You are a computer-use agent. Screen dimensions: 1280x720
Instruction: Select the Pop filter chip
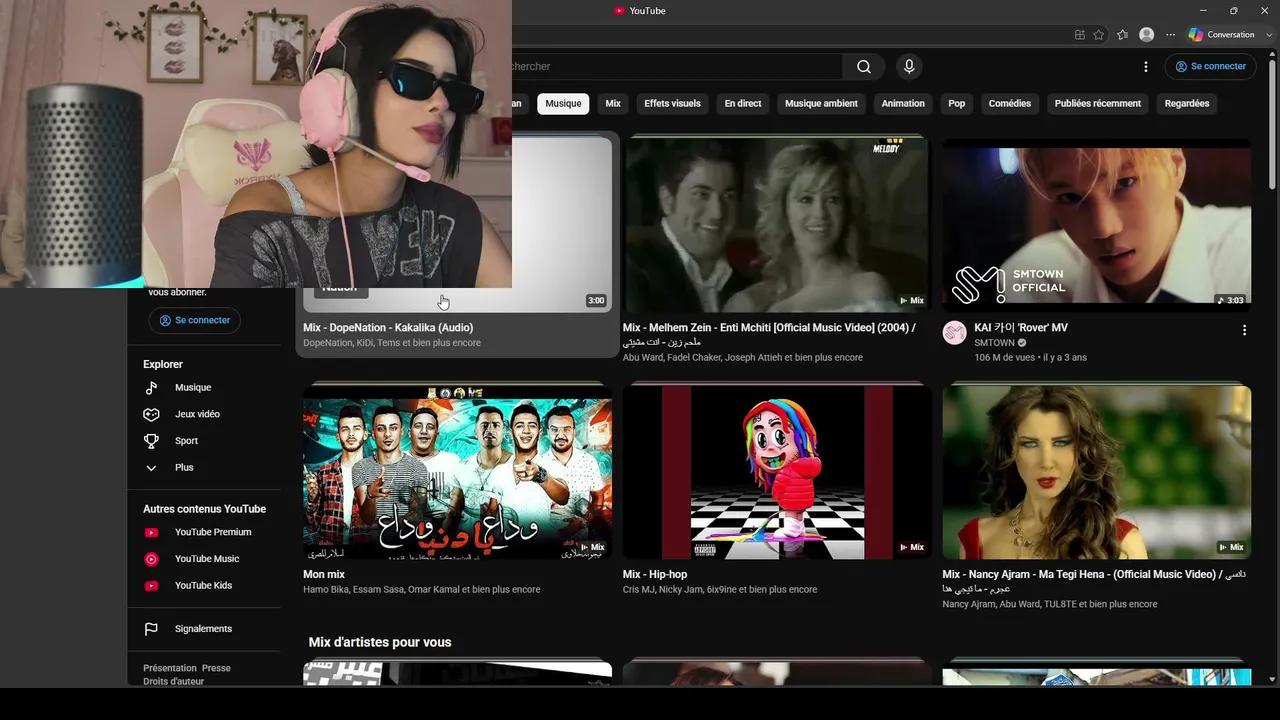[957, 104]
